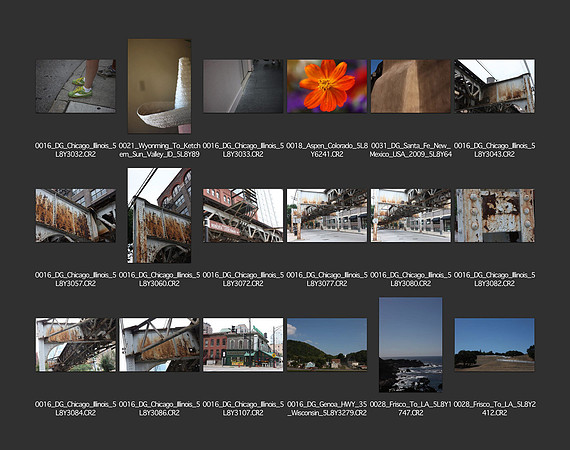The width and height of the screenshot is (570, 450).
Task: Select elevated track thumbnail SL8Y3072
Action: tap(243, 216)
